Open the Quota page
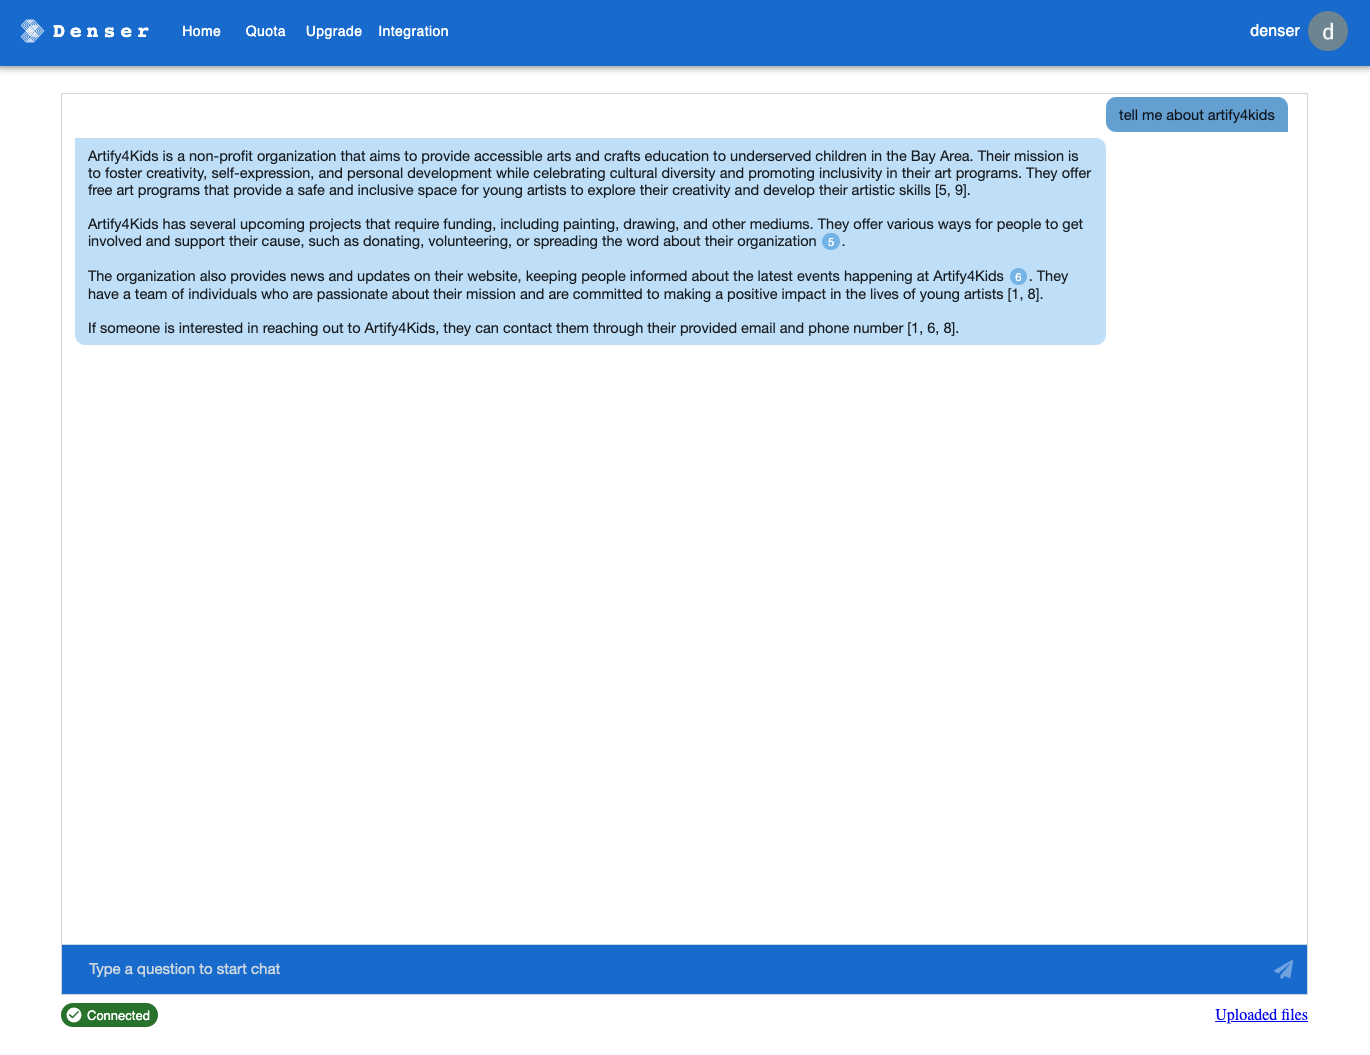The image size is (1370, 1055). point(265,31)
